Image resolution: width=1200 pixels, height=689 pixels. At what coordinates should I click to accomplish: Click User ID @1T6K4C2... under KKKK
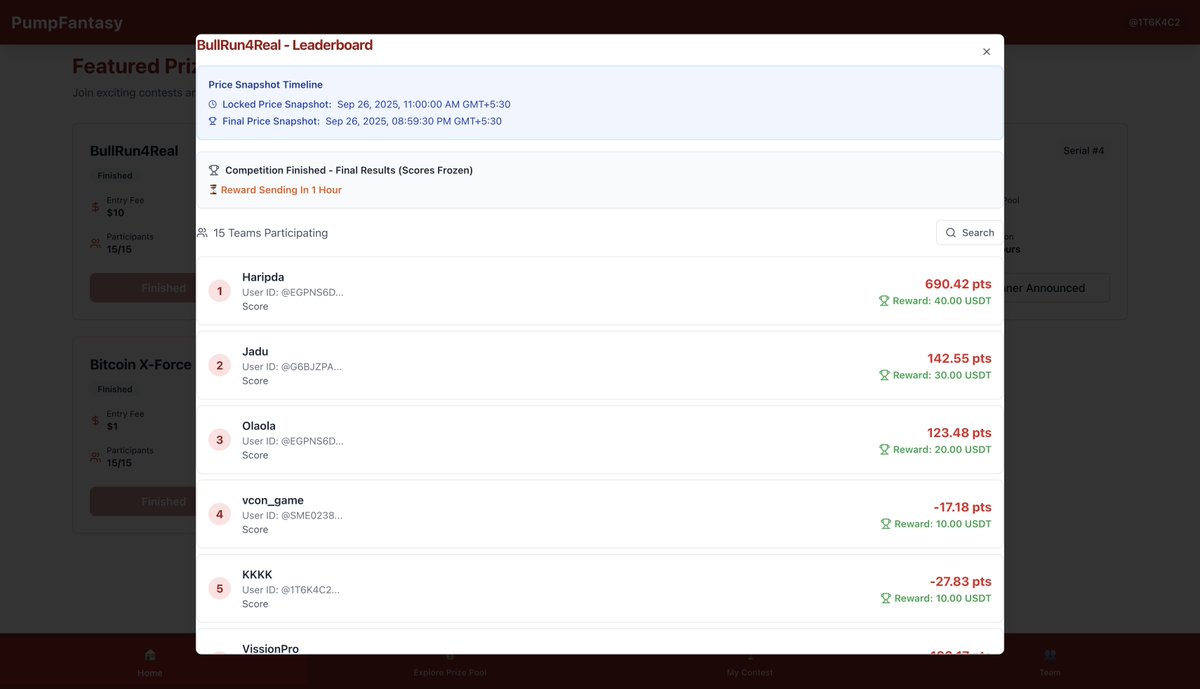tap(291, 590)
